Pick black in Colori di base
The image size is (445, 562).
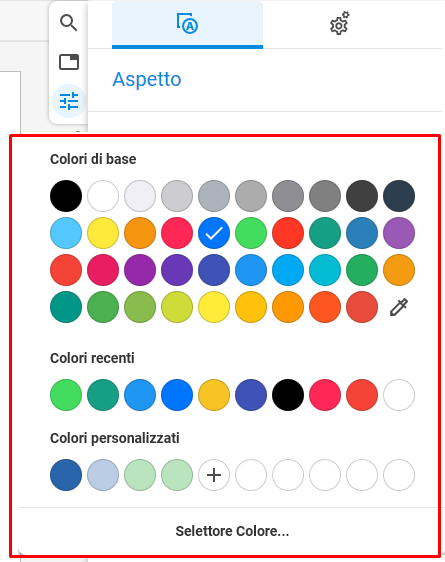point(66,196)
